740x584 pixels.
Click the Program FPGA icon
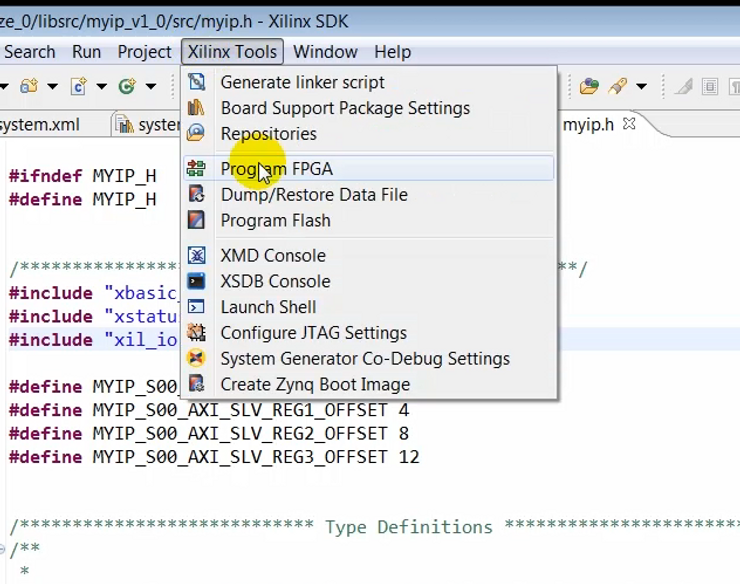196,169
